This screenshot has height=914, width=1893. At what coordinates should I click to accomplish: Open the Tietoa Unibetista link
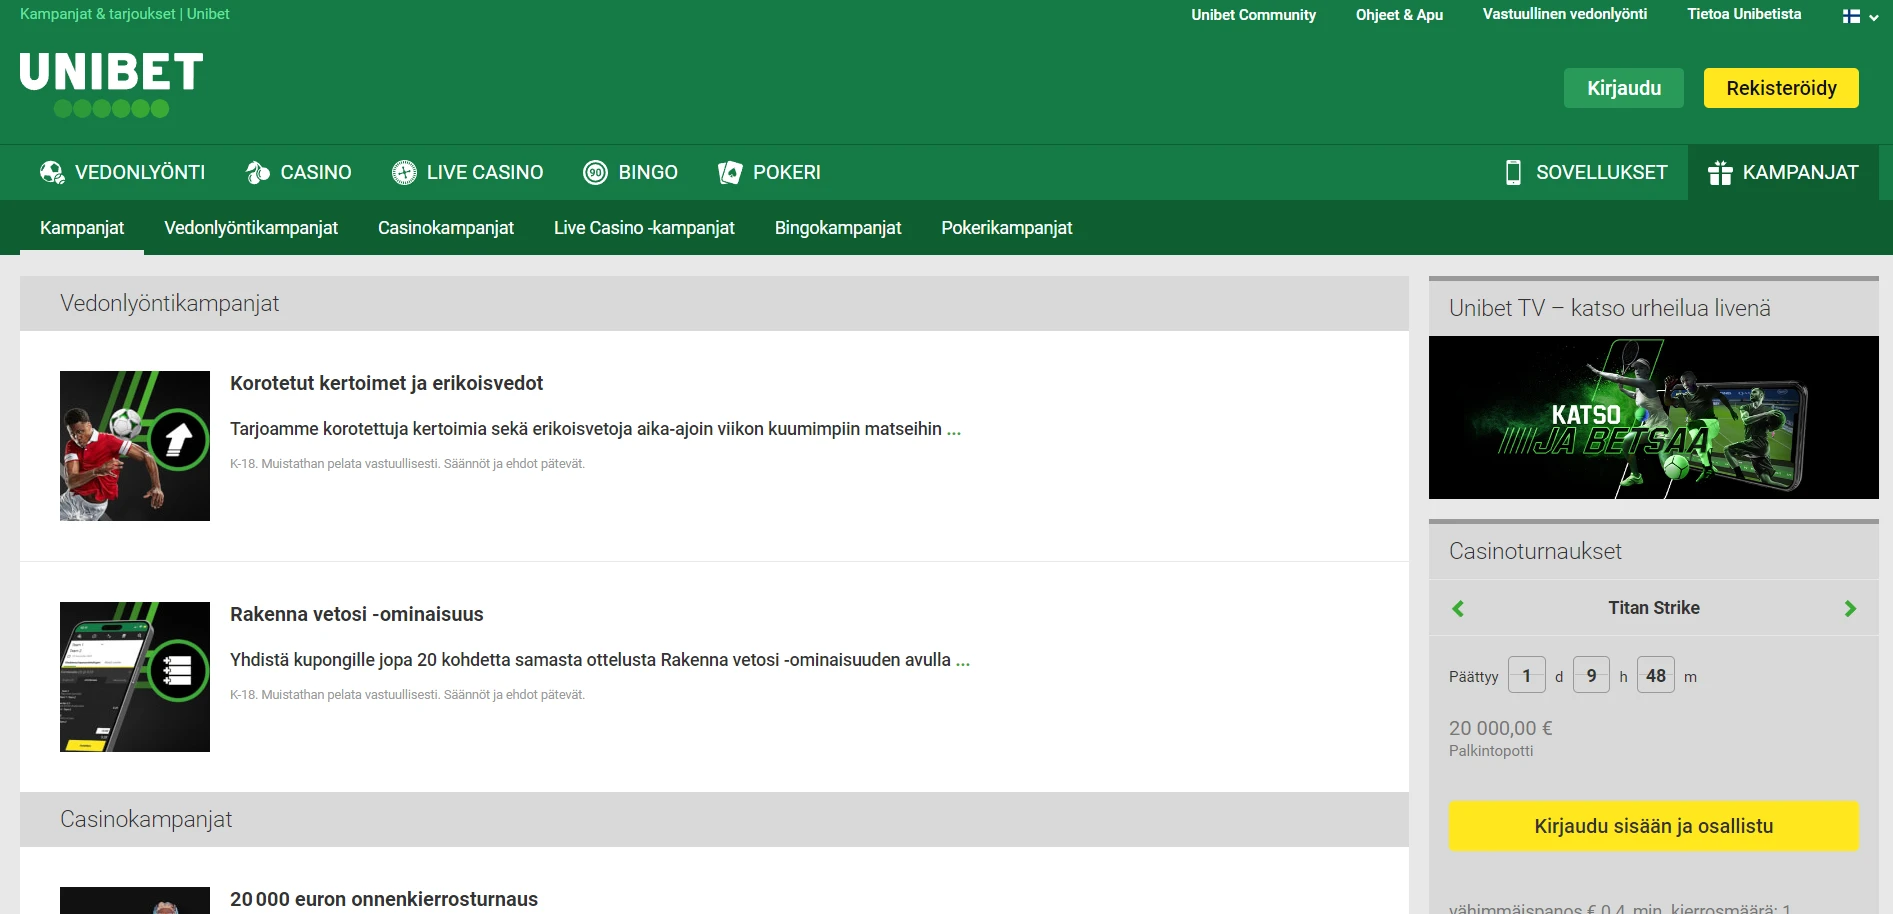pos(1744,14)
